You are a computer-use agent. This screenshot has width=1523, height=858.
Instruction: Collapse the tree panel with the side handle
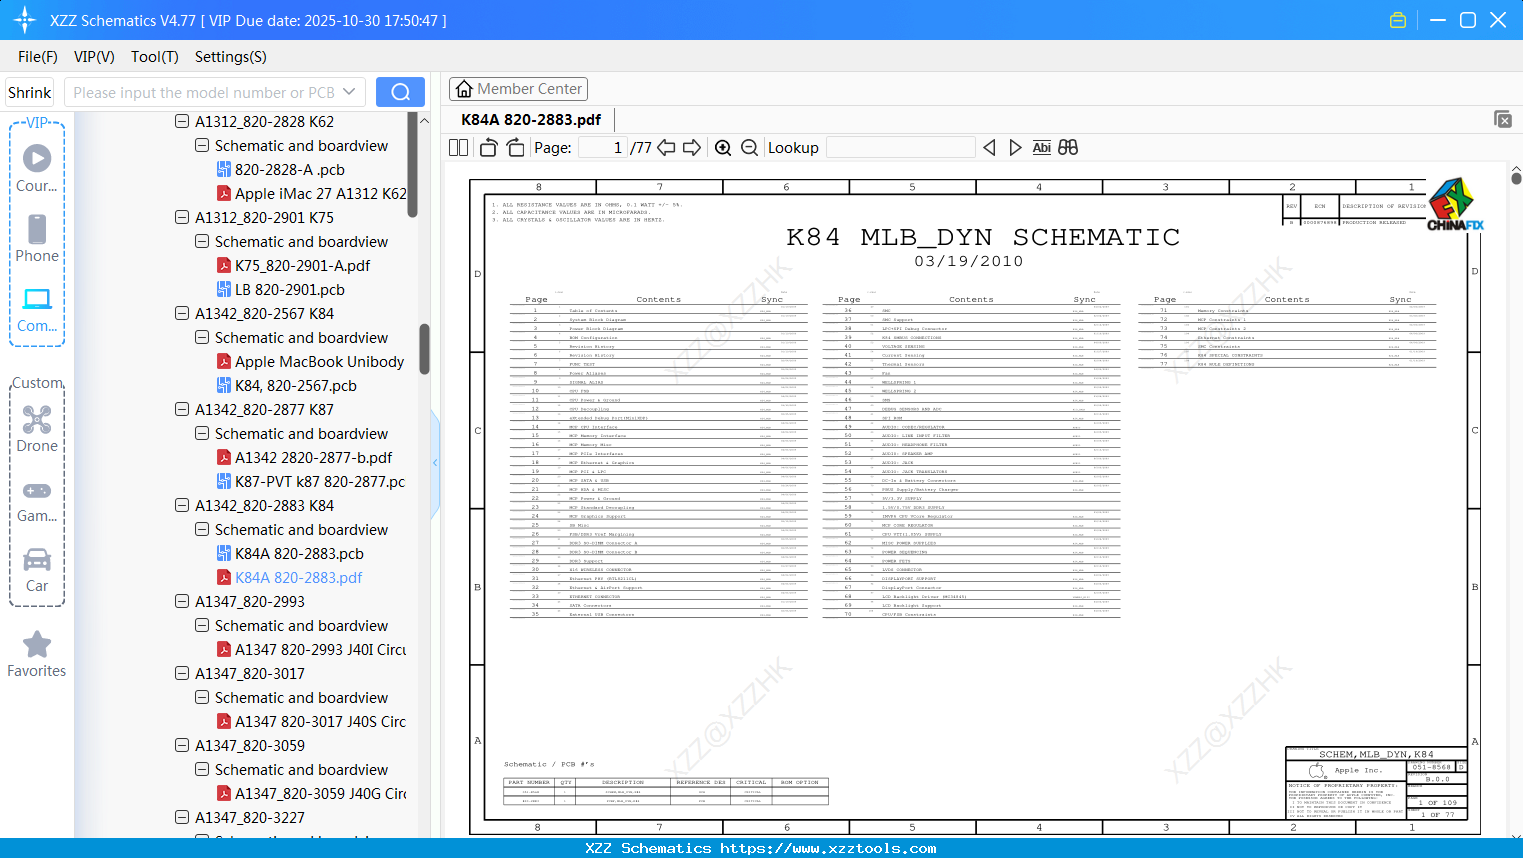coord(435,463)
